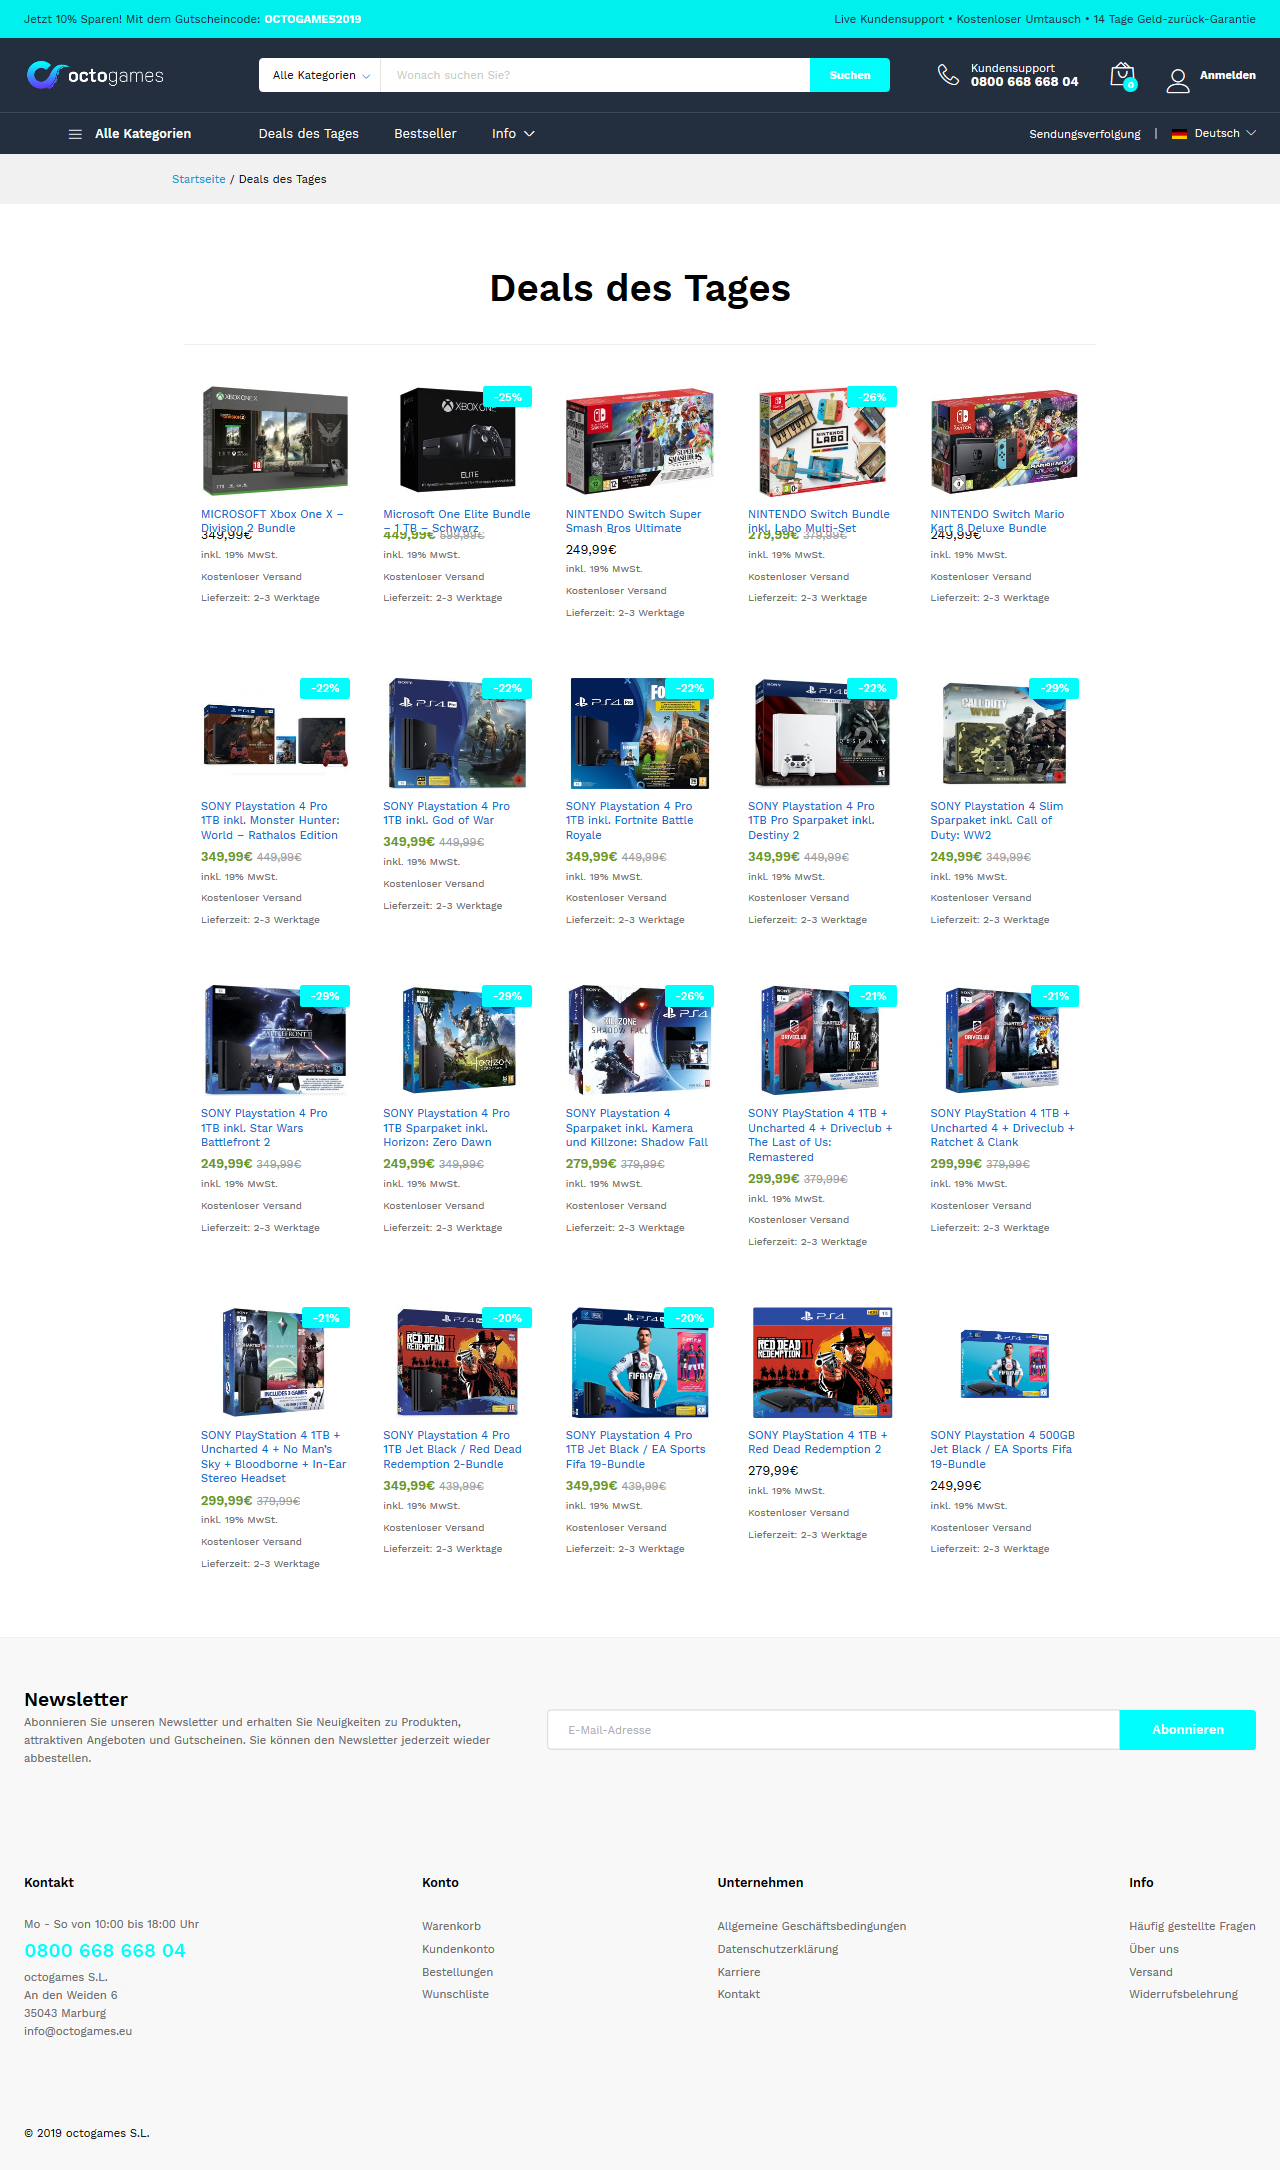The image size is (1280, 2170).
Task: Open Nintendo Switch Super Smash Bros image
Action: tap(639, 441)
